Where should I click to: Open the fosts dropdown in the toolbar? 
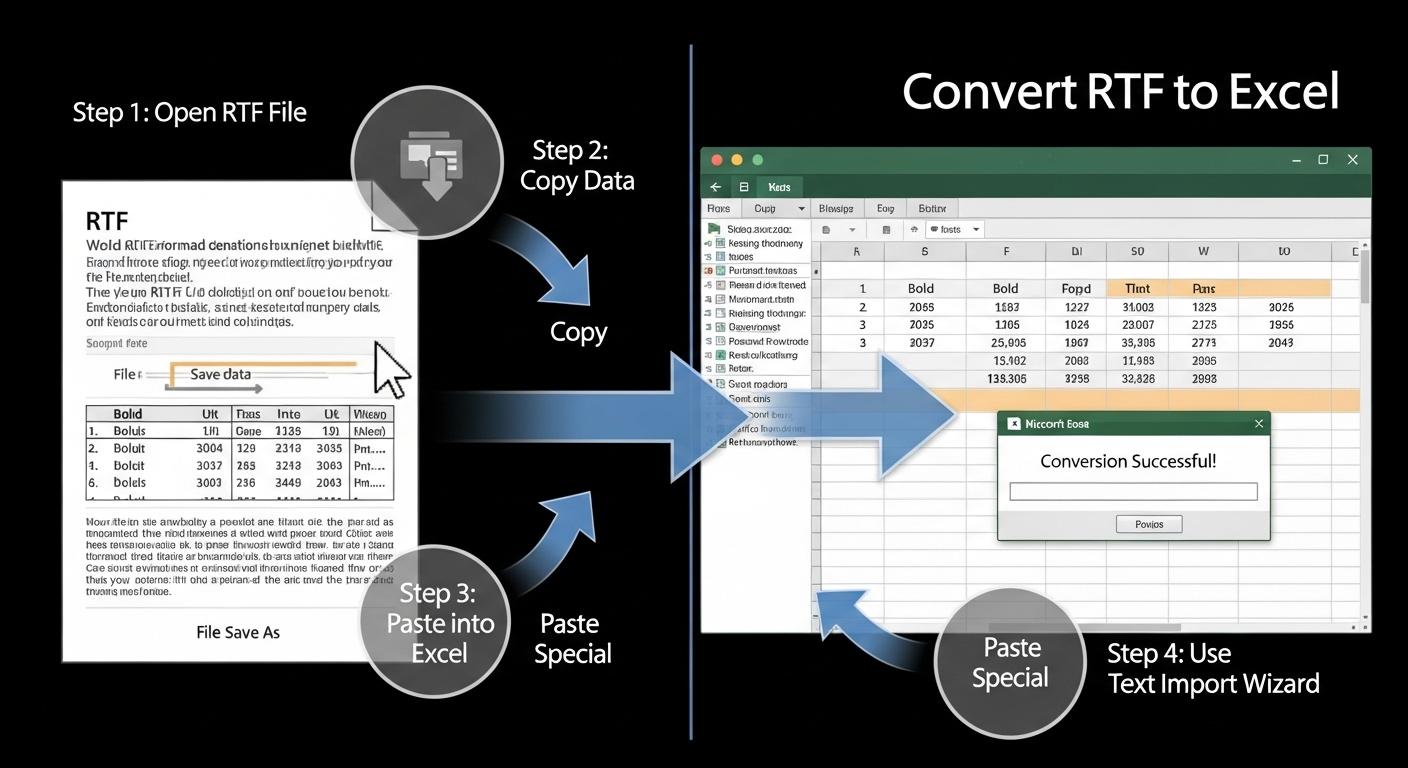coord(976,230)
